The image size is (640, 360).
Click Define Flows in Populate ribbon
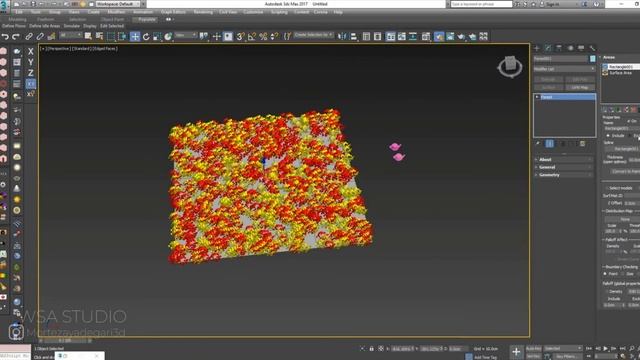(x=14, y=26)
